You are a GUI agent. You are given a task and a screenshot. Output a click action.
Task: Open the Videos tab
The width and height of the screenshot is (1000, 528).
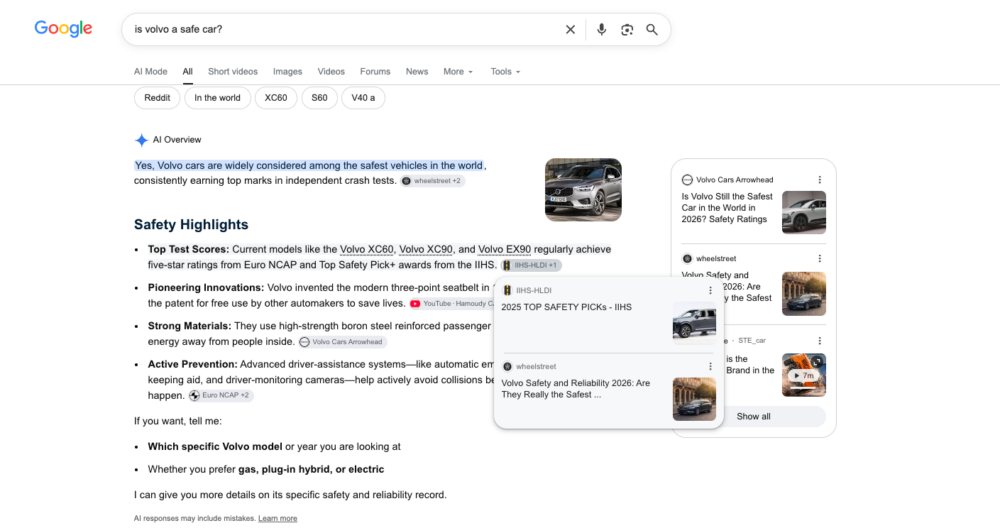331,71
